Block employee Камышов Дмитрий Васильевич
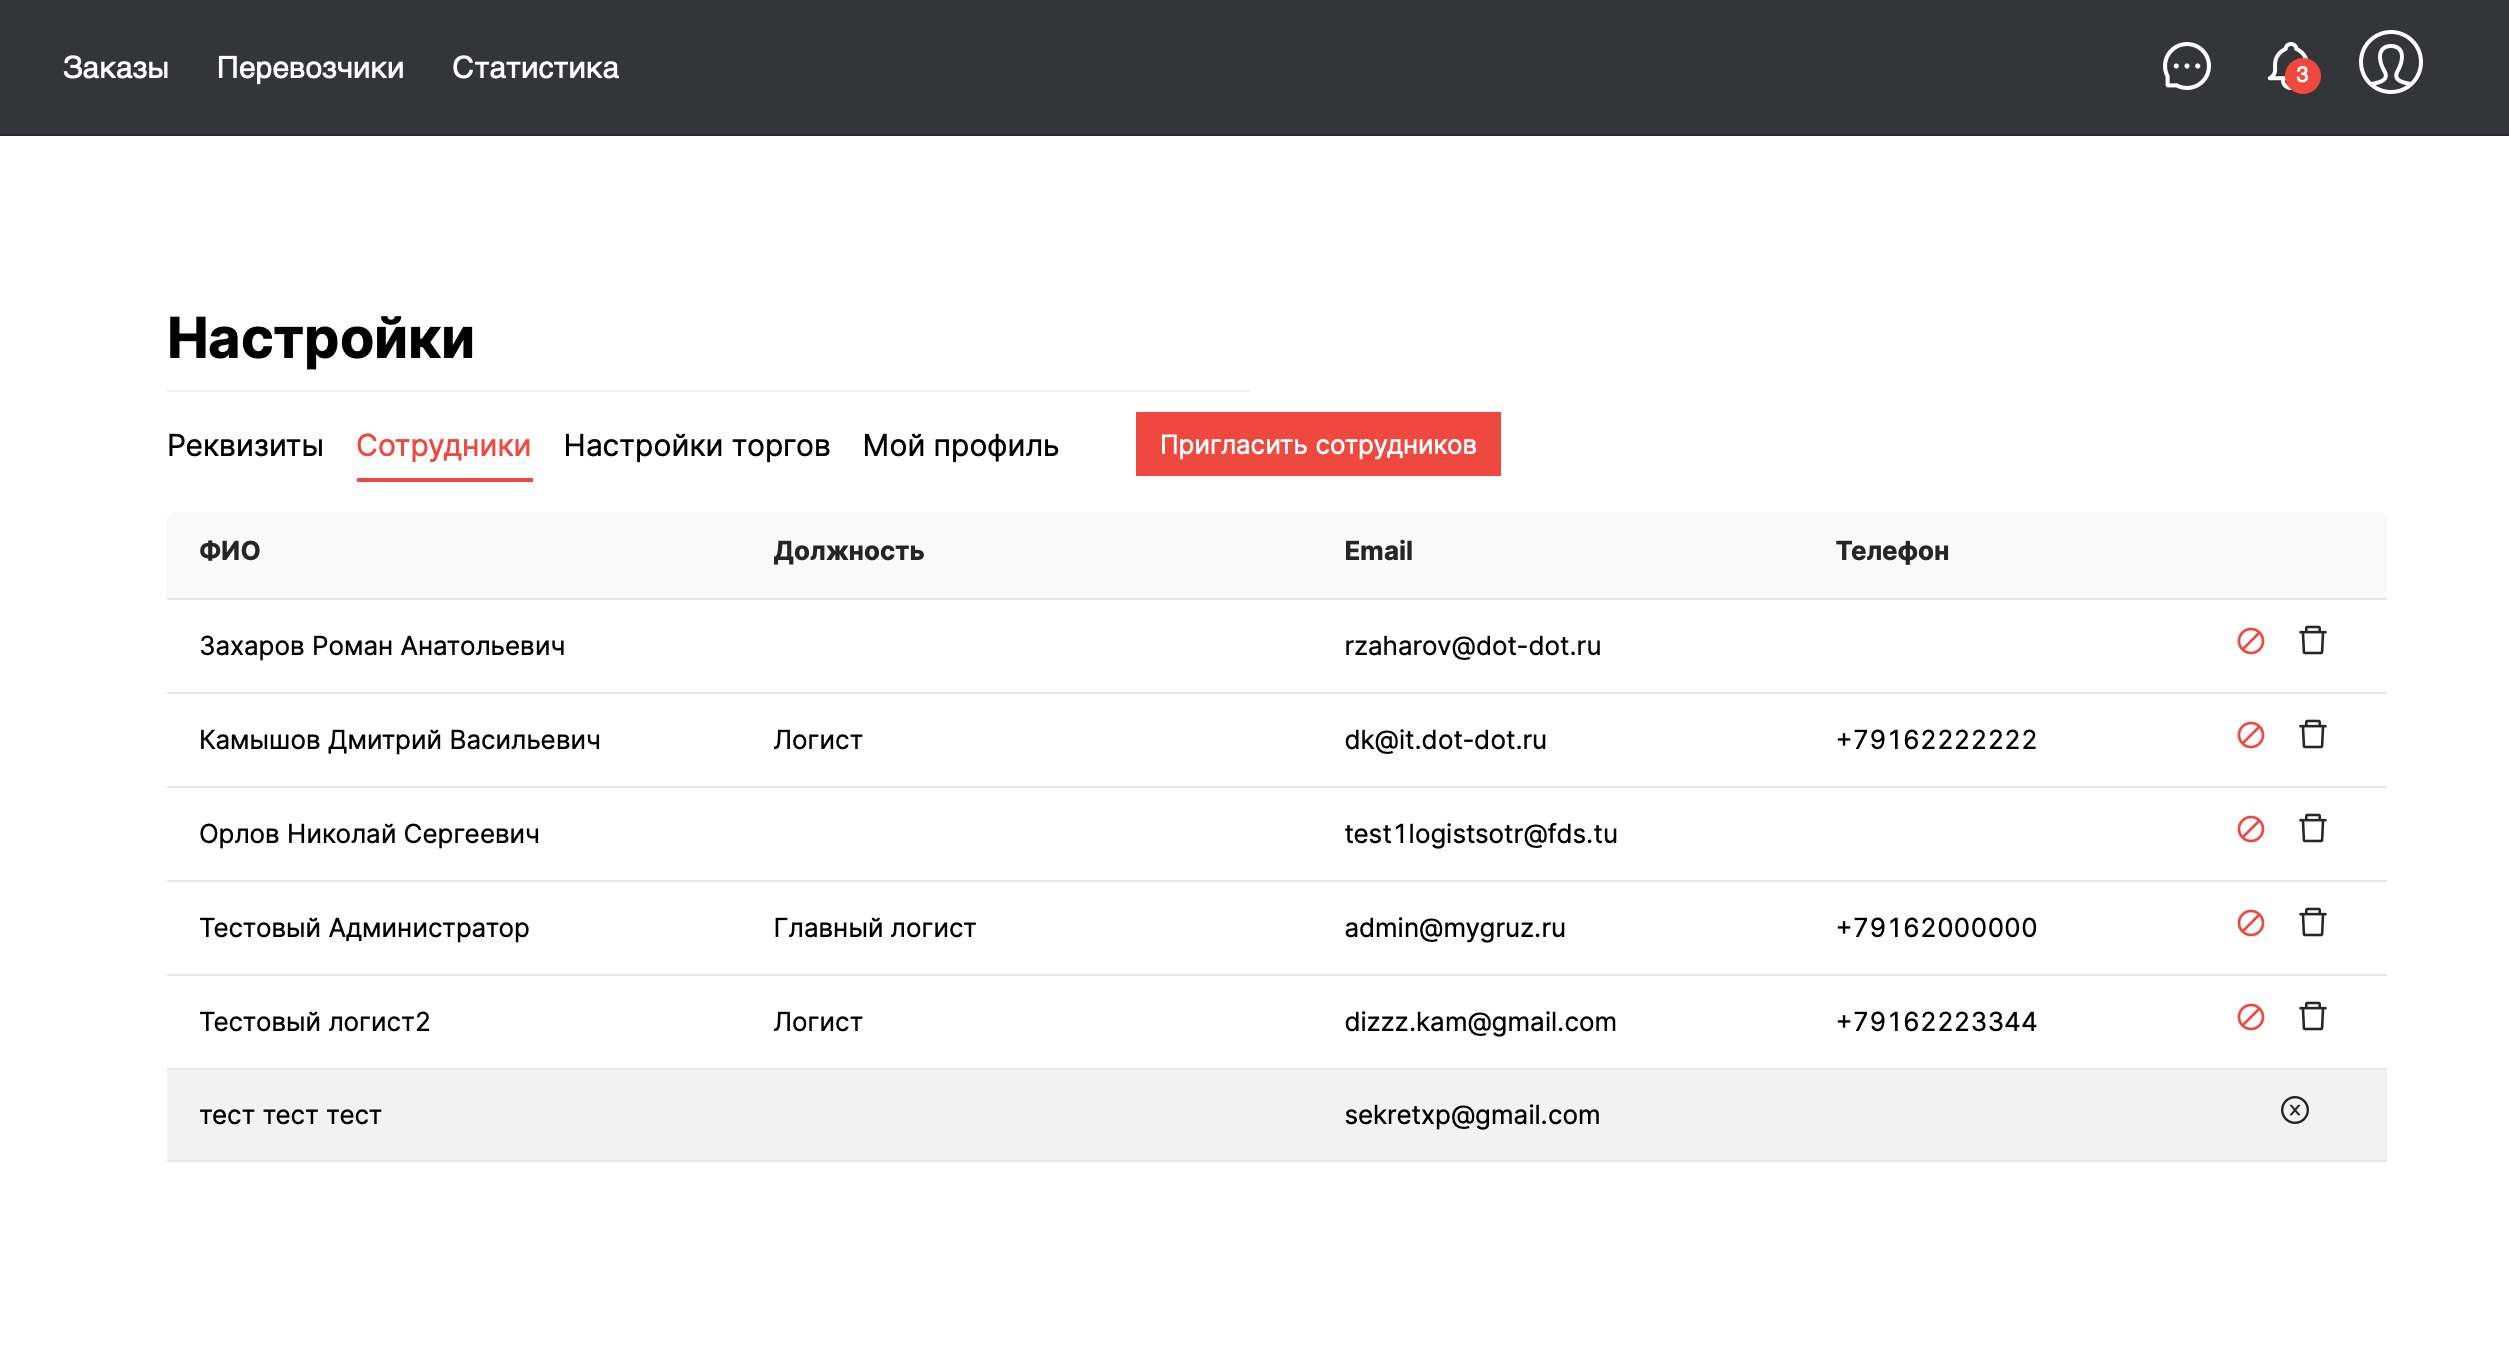This screenshot has width=2509, height=1345. (x=2250, y=735)
